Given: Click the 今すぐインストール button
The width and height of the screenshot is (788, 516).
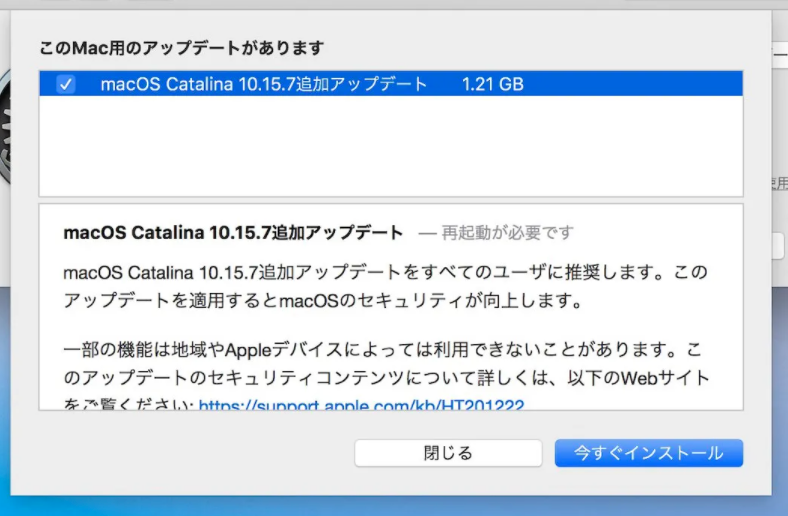Looking at the screenshot, I should 649,453.
